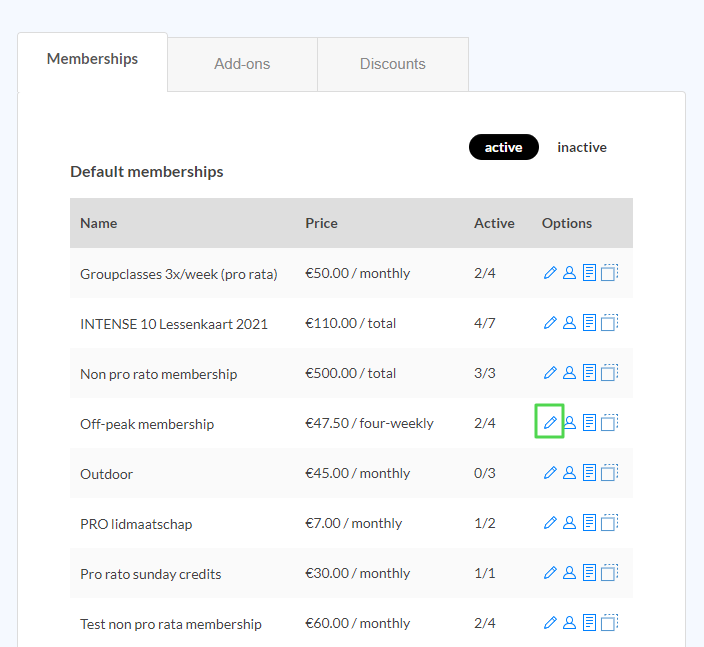Select the Outdoor membership name
704x647 pixels.
click(106, 474)
